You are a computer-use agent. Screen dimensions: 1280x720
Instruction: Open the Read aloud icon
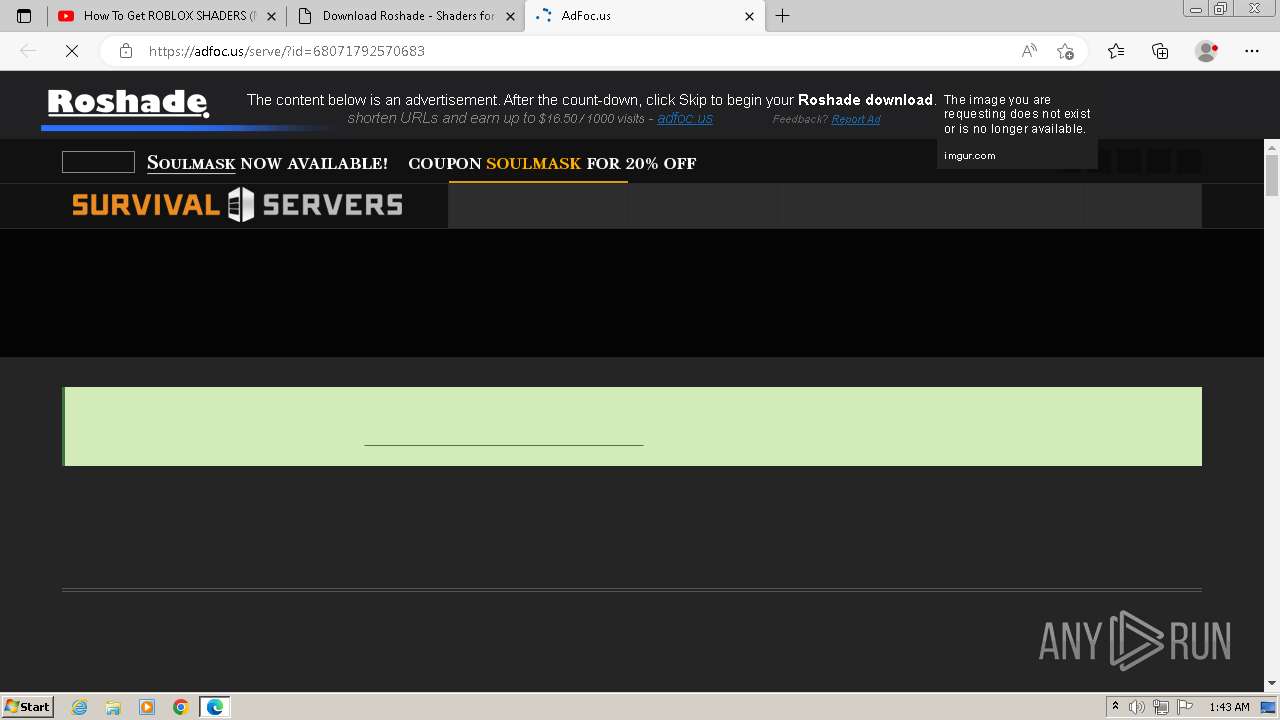point(1029,51)
